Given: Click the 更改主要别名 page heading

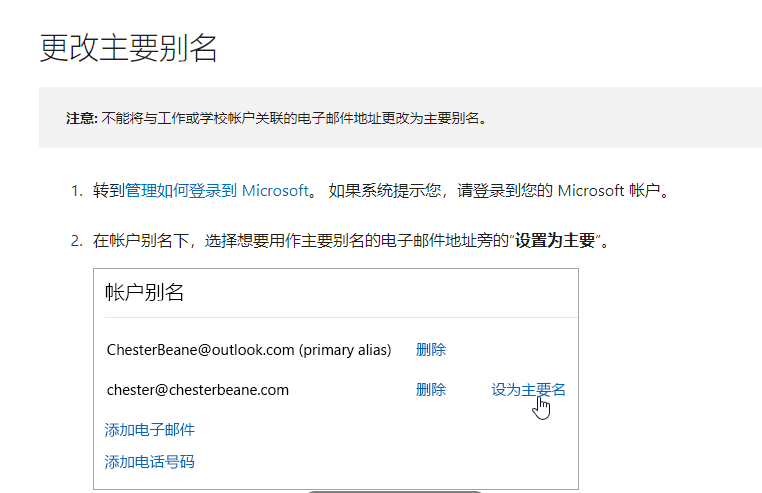Looking at the screenshot, I should [128, 48].
